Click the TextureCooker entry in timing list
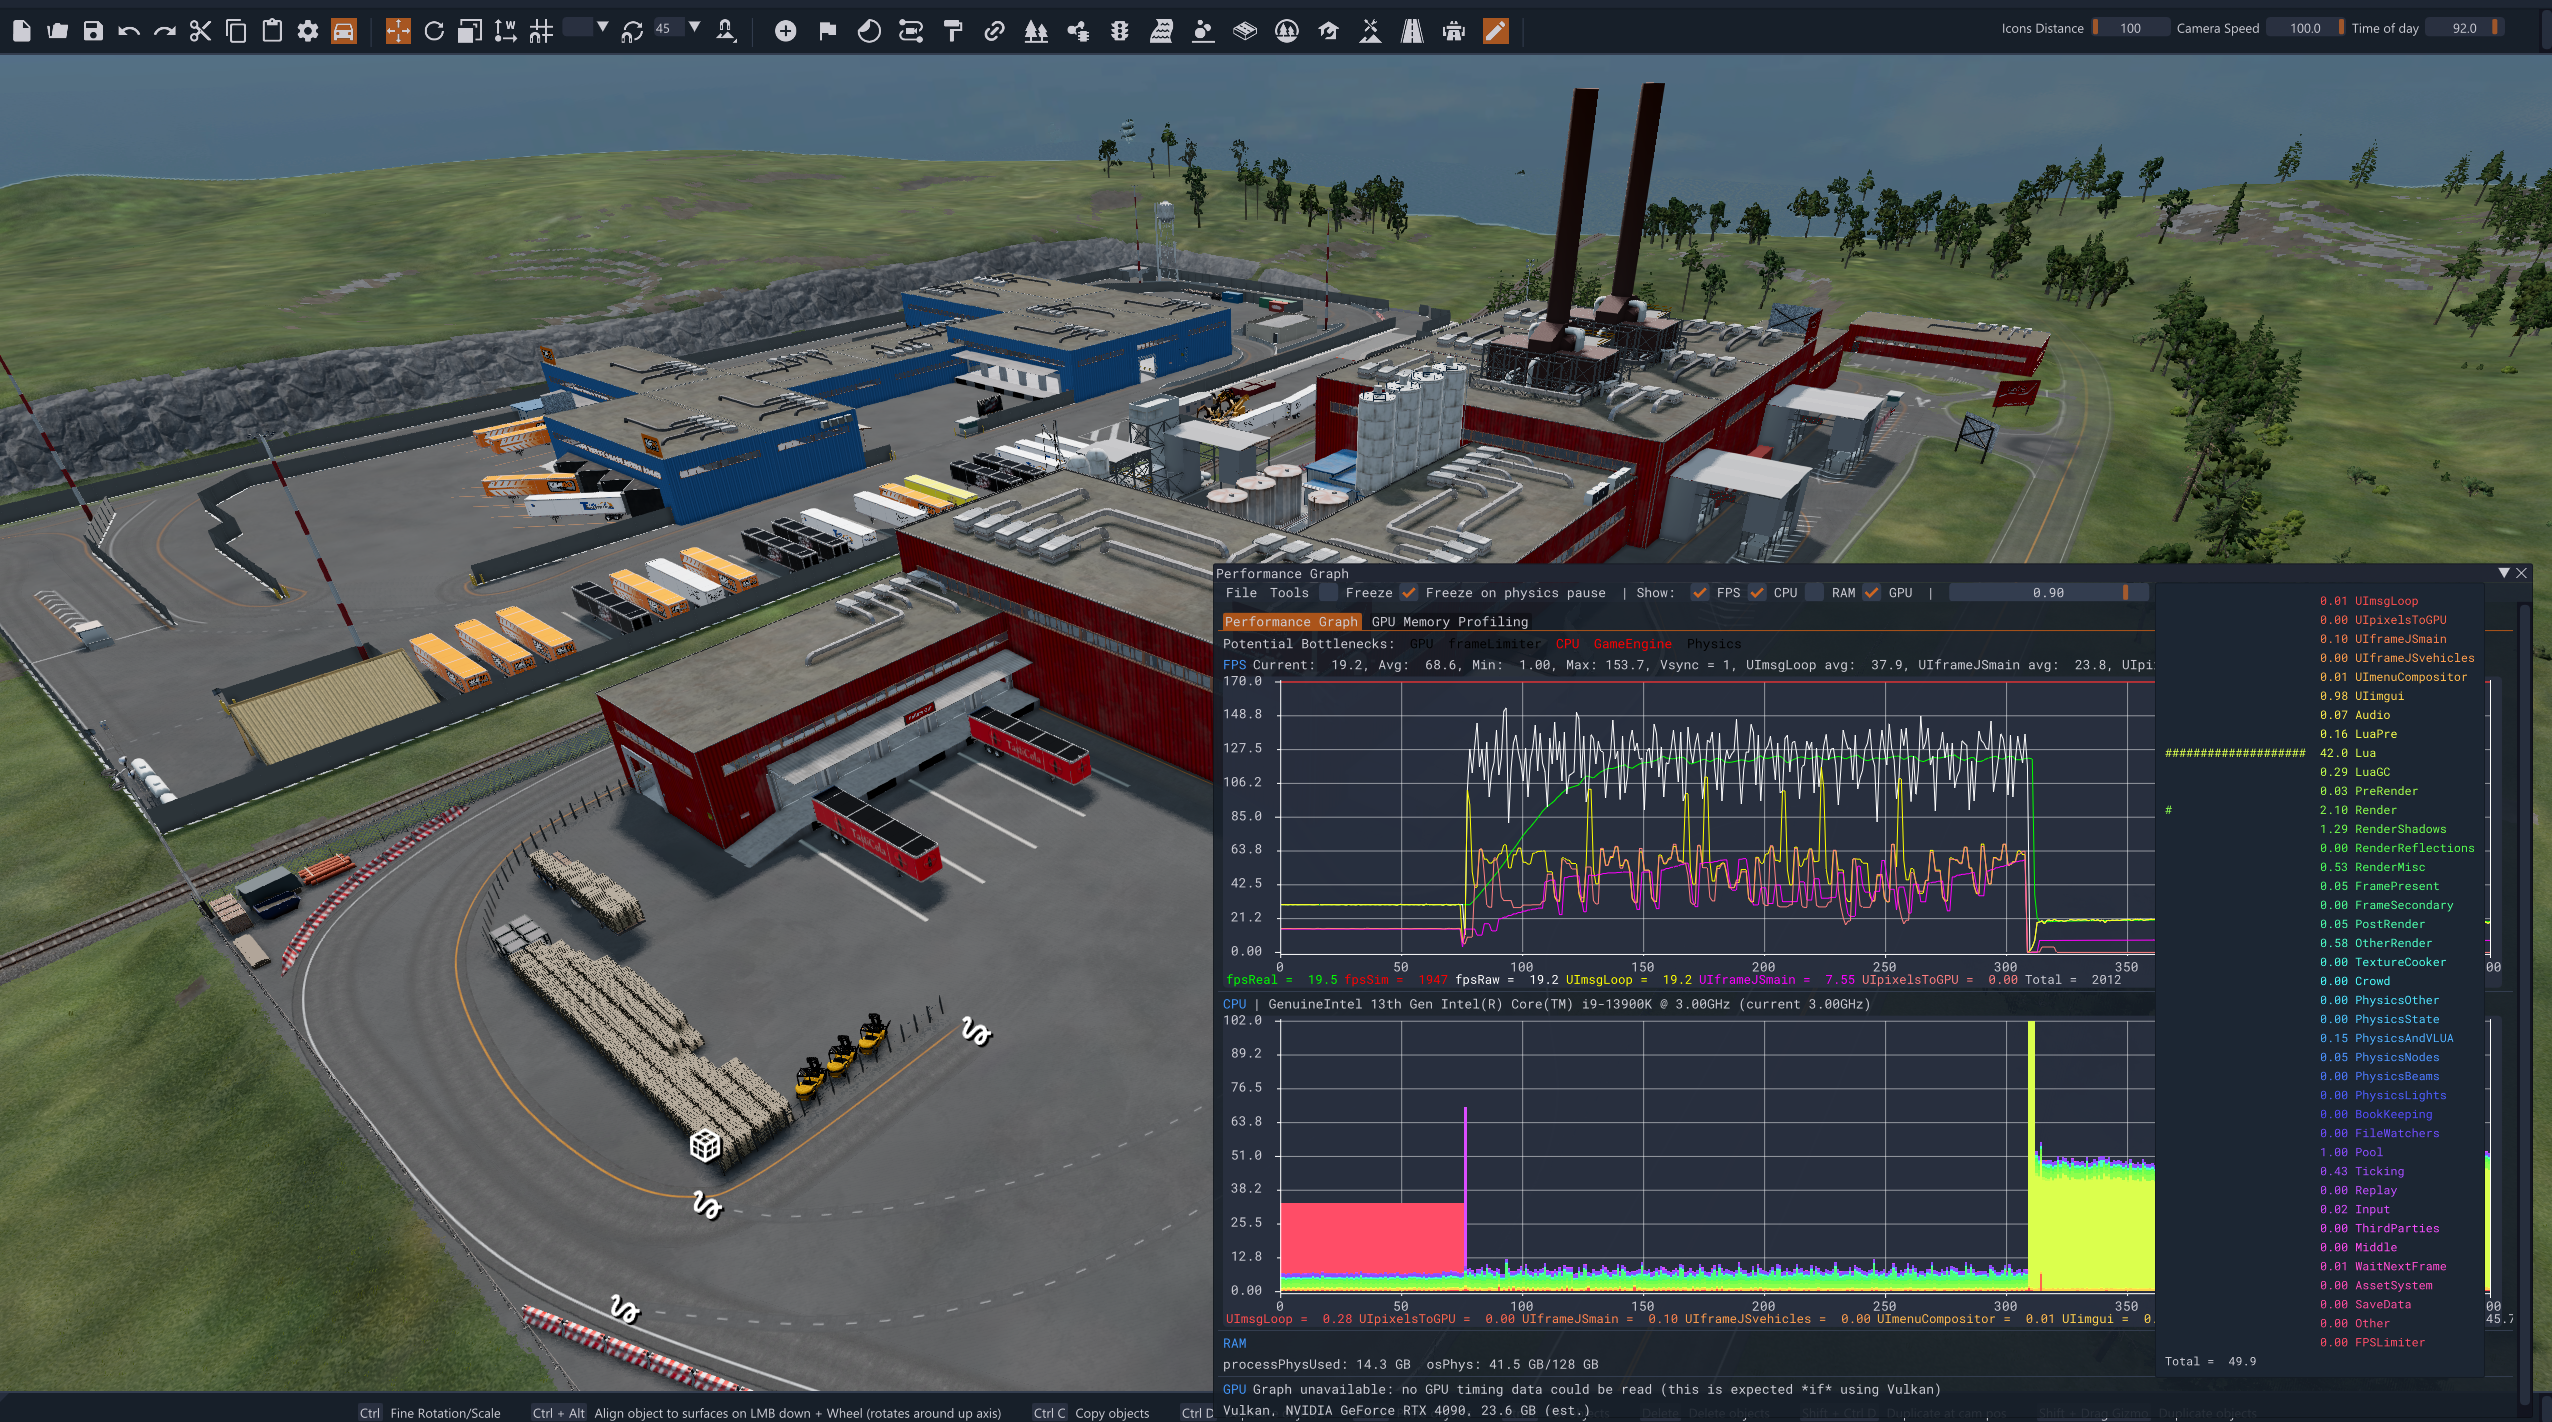 (2383, 962)
